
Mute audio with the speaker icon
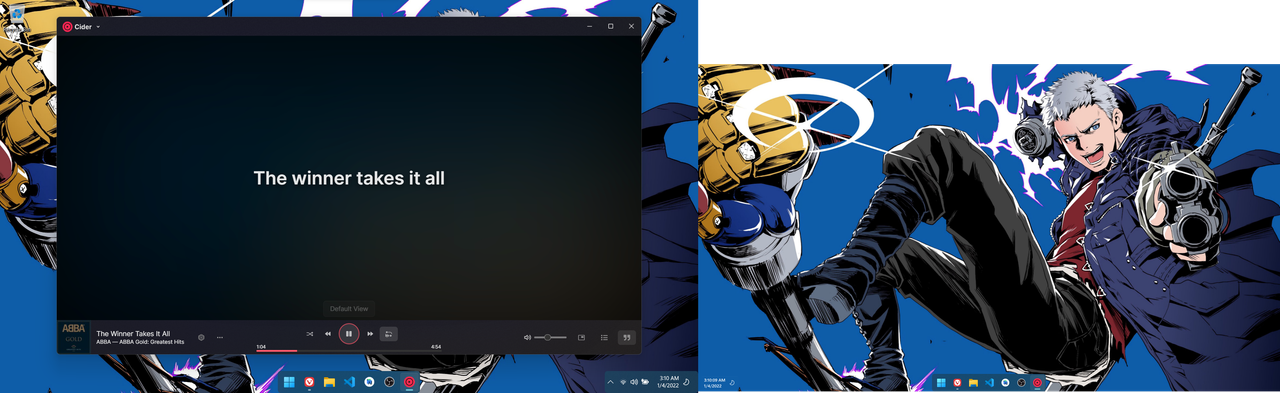(x=527, y=337)
